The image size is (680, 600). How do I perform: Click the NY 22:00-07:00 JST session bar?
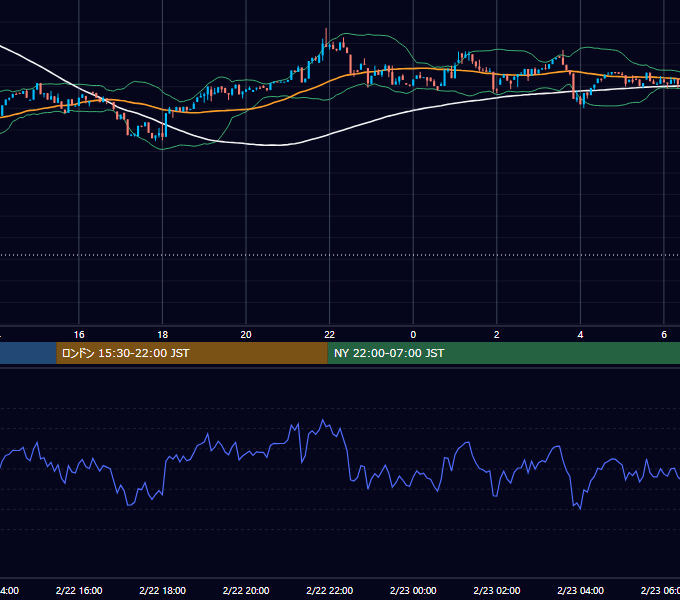(x=503, y=353)
